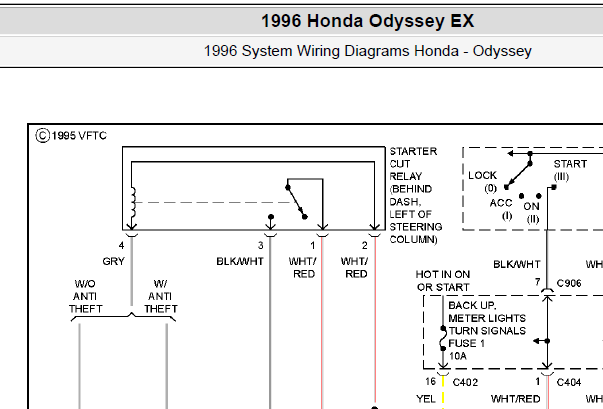
Task: Click the '1996 Honda Odyssey EX' title
Action: [x=367, y=21]
